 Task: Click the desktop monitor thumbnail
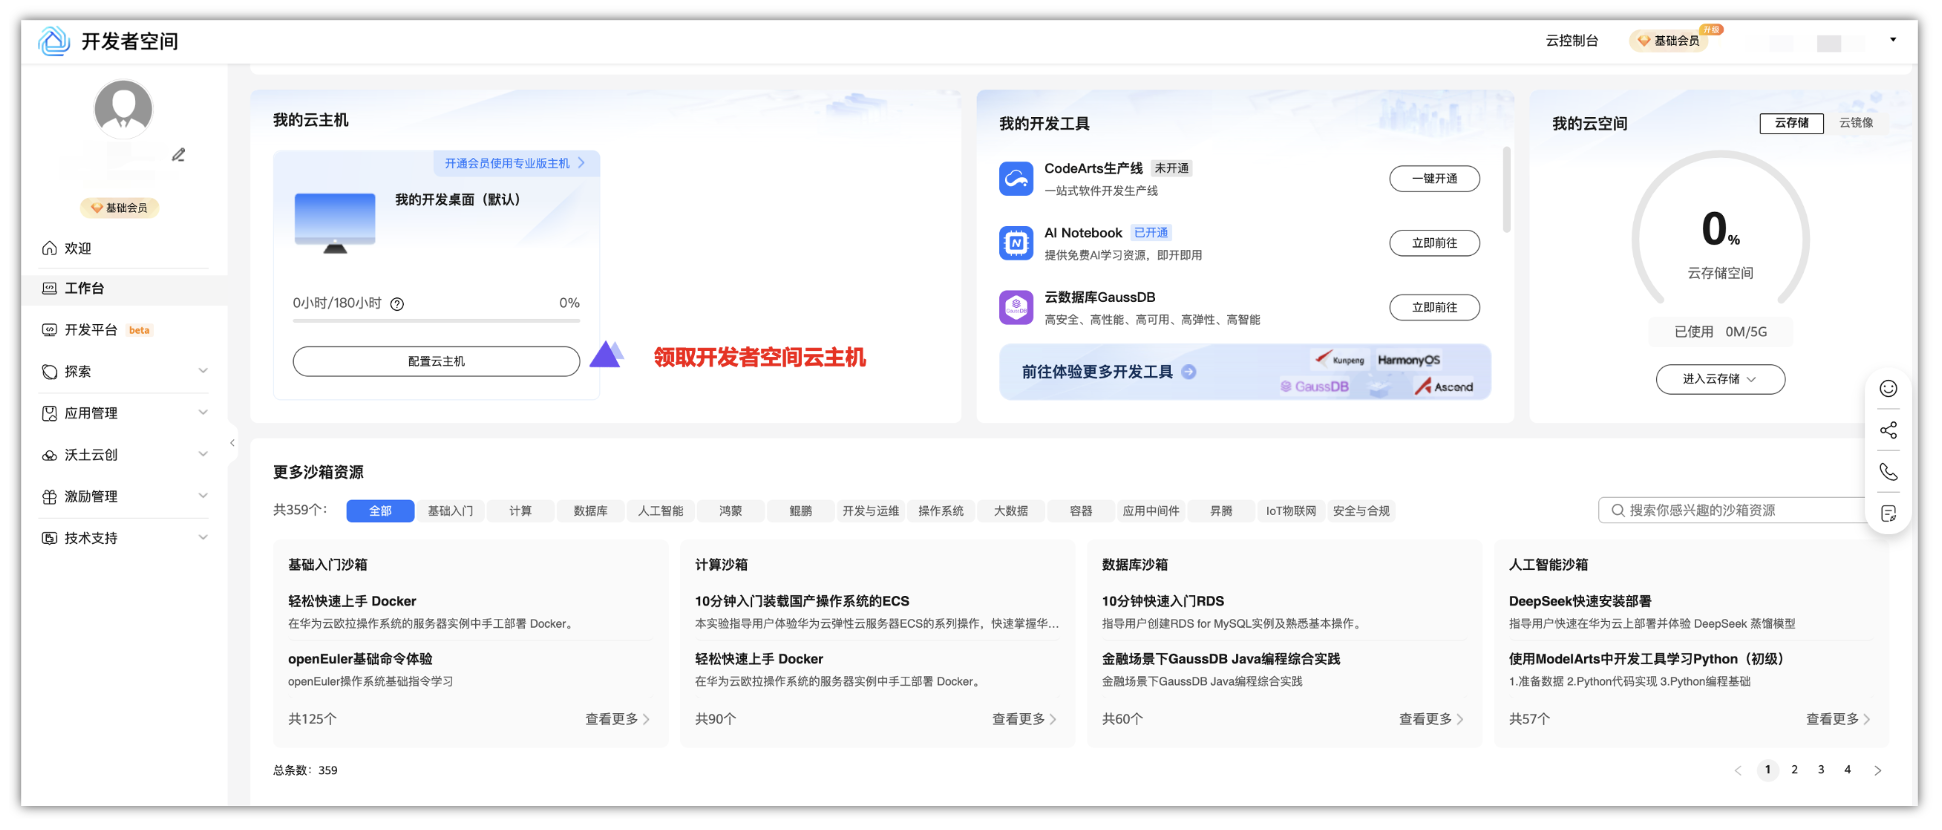tap(335, 223)
